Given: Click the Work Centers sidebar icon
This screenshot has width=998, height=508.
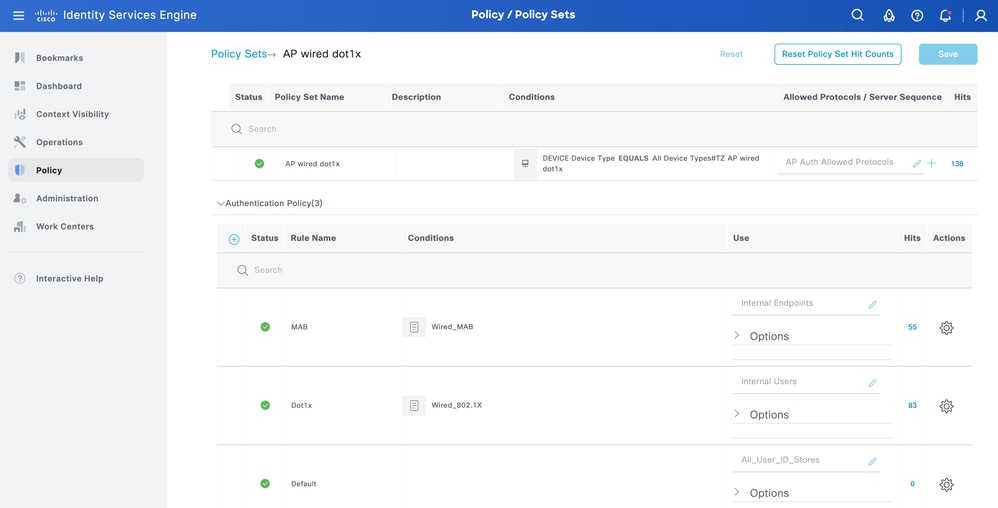Looking at the screenshot, I should (20, 226).
